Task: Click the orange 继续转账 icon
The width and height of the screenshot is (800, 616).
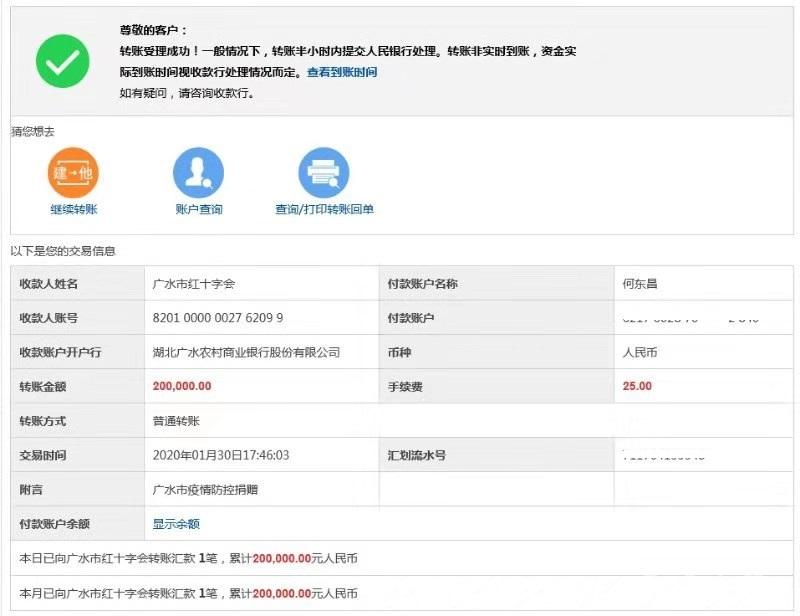Action: [74, 172]
